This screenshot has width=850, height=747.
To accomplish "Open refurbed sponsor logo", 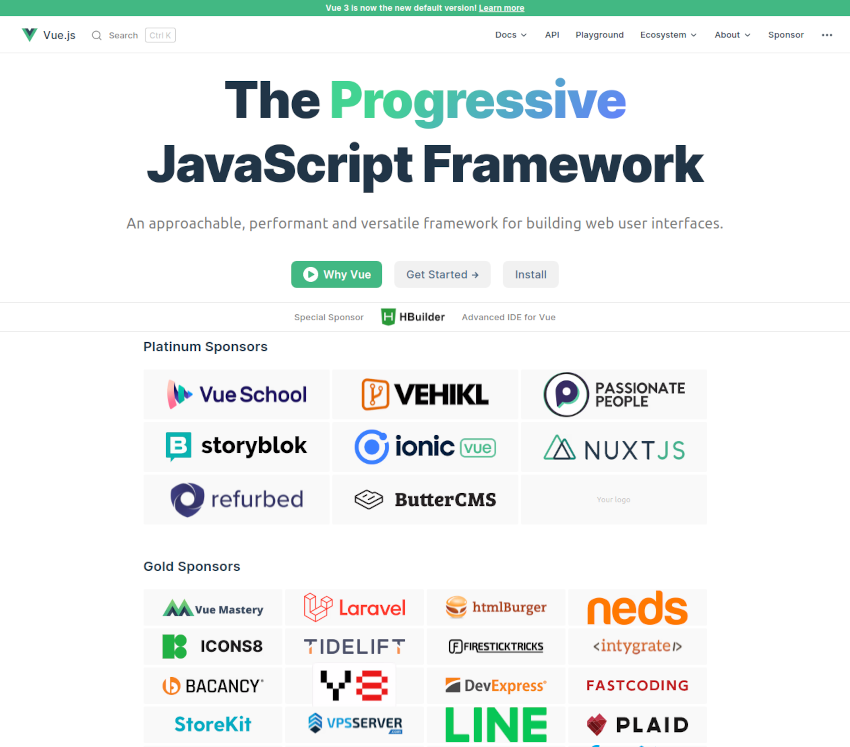I will click(x=236, y=499).
